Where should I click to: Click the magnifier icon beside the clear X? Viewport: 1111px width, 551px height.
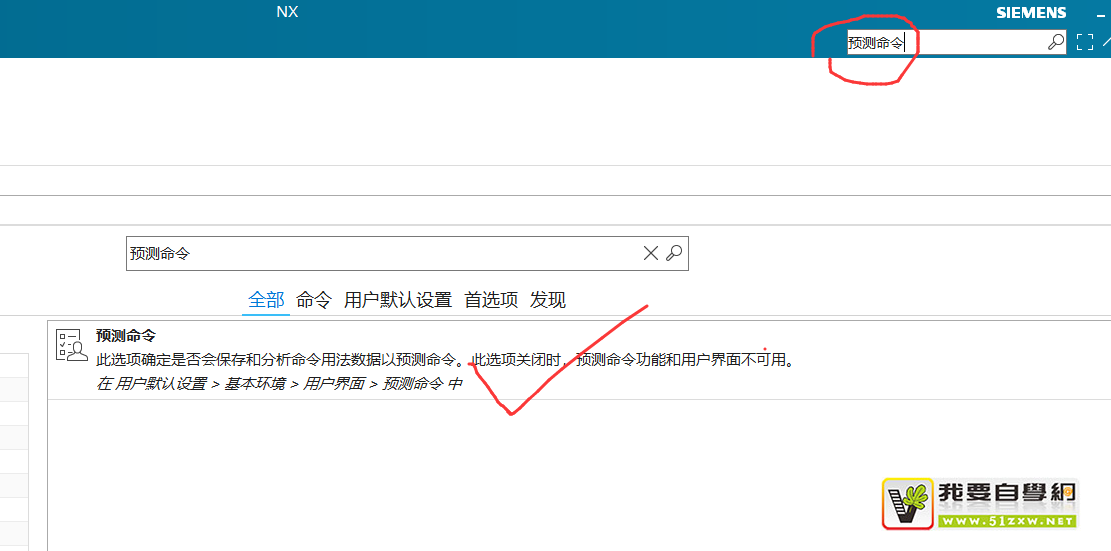point(675,254)
